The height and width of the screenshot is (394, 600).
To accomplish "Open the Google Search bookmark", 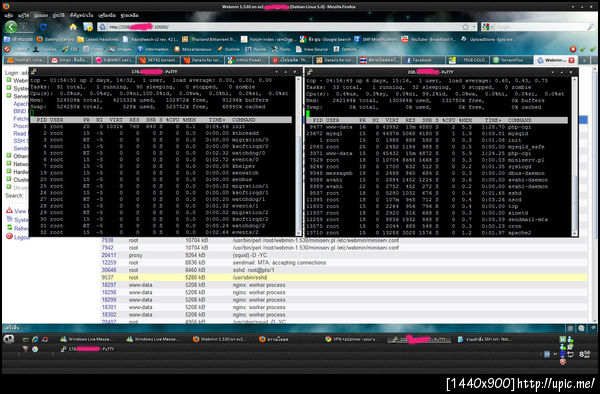I will [325, 39].
